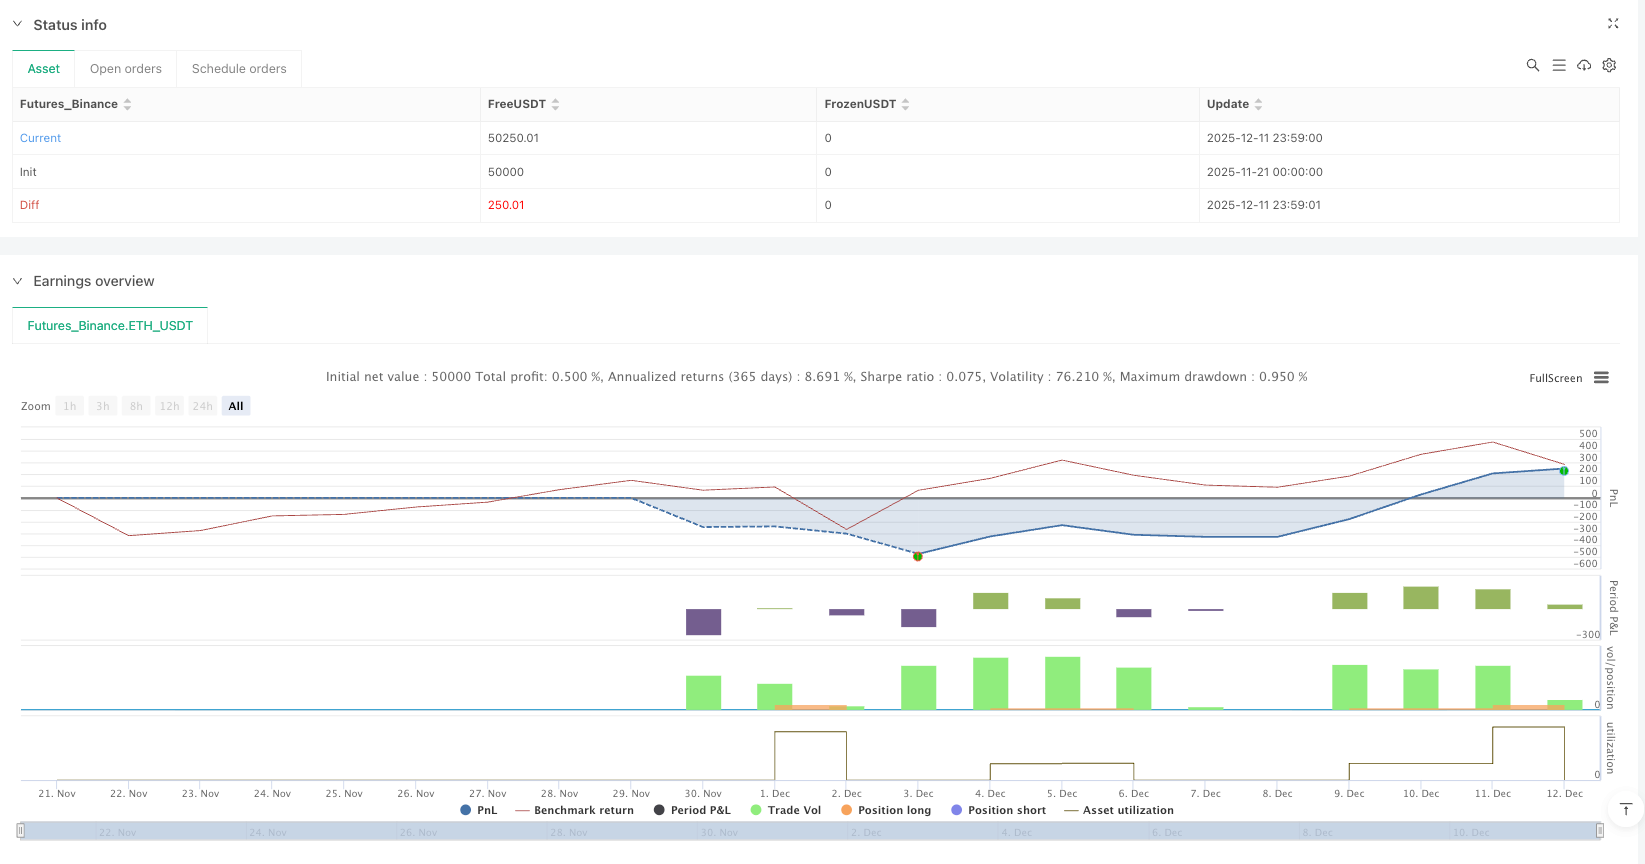Click the cloud download icon
This screenshot has height=864, width=1645.
1584,65
